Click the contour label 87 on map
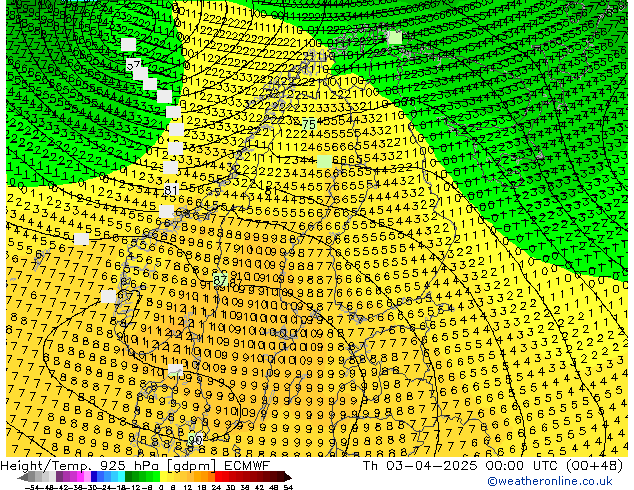This screenshot has height=490, width=634. pos(220,280)
